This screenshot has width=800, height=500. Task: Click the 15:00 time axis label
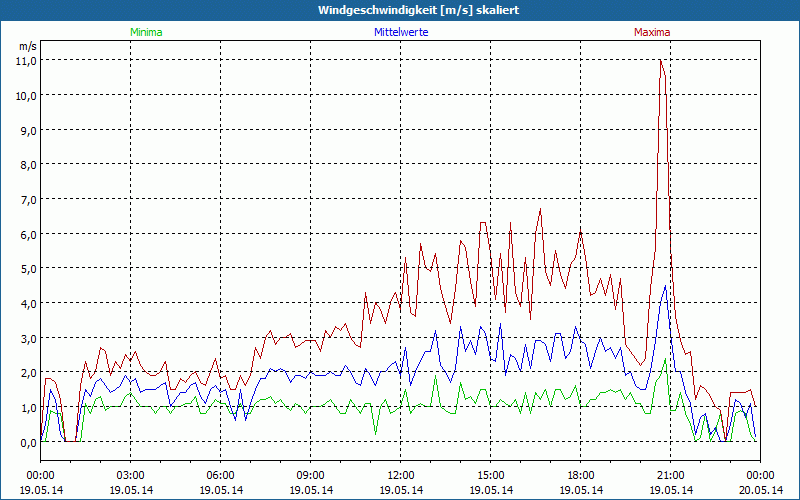(x=491, y=476)
